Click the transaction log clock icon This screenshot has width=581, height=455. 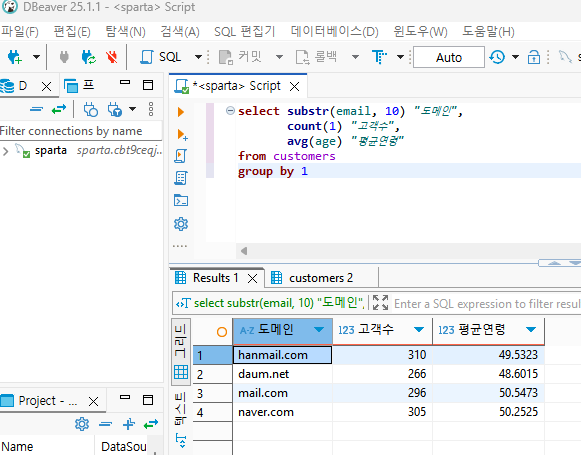(497, 57)
